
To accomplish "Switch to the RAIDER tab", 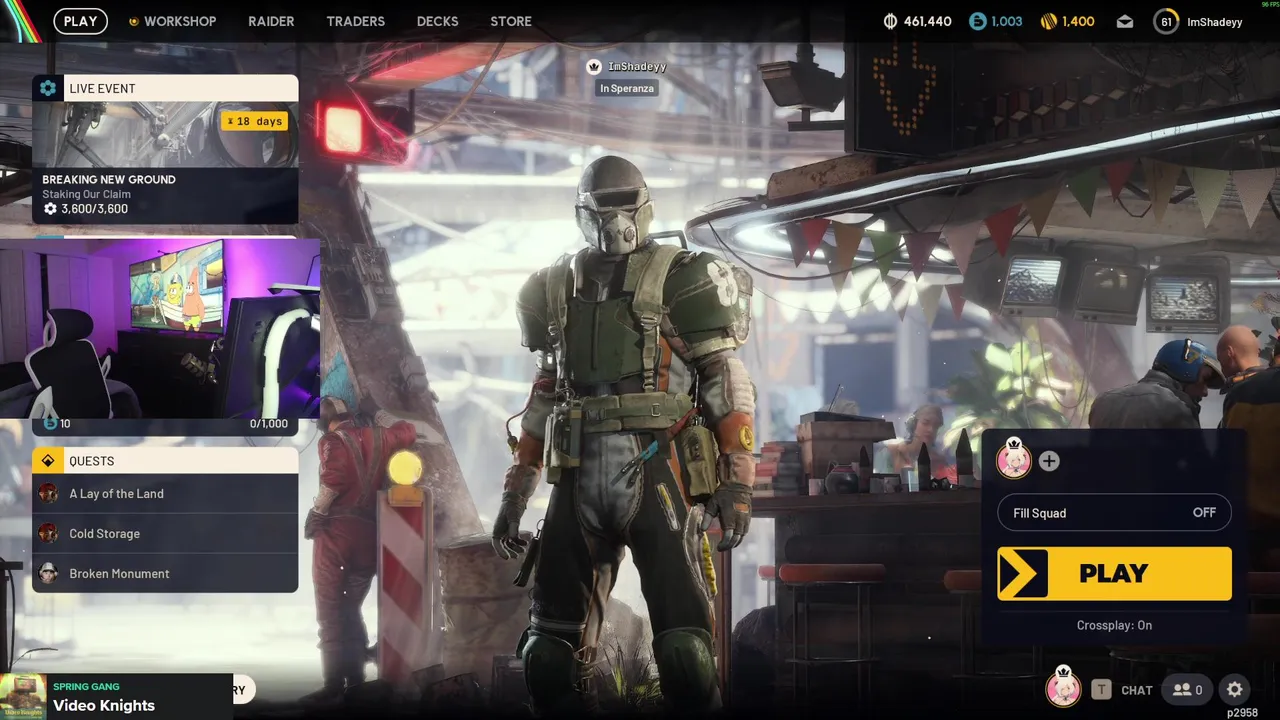I will (271, 21).
